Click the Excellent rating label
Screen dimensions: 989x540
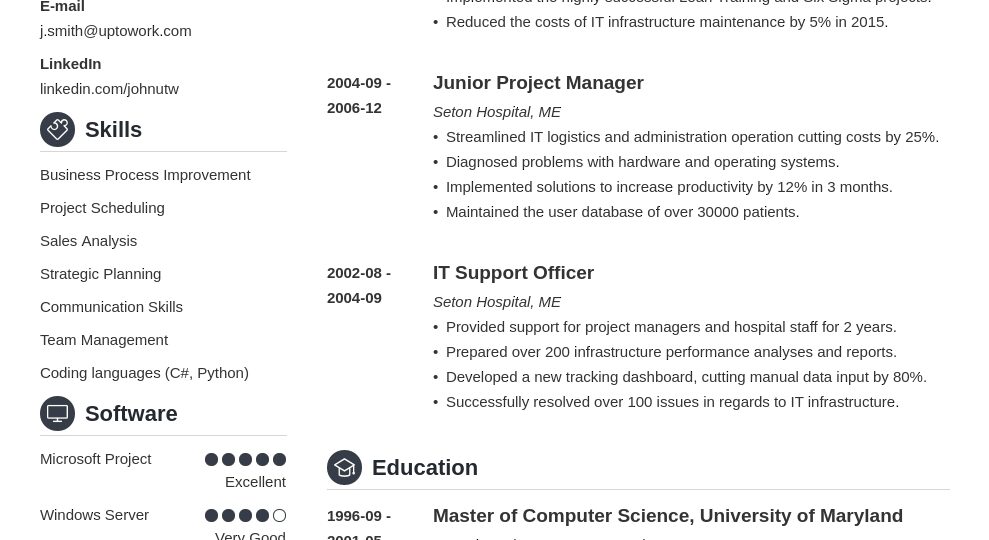(255, 482)
